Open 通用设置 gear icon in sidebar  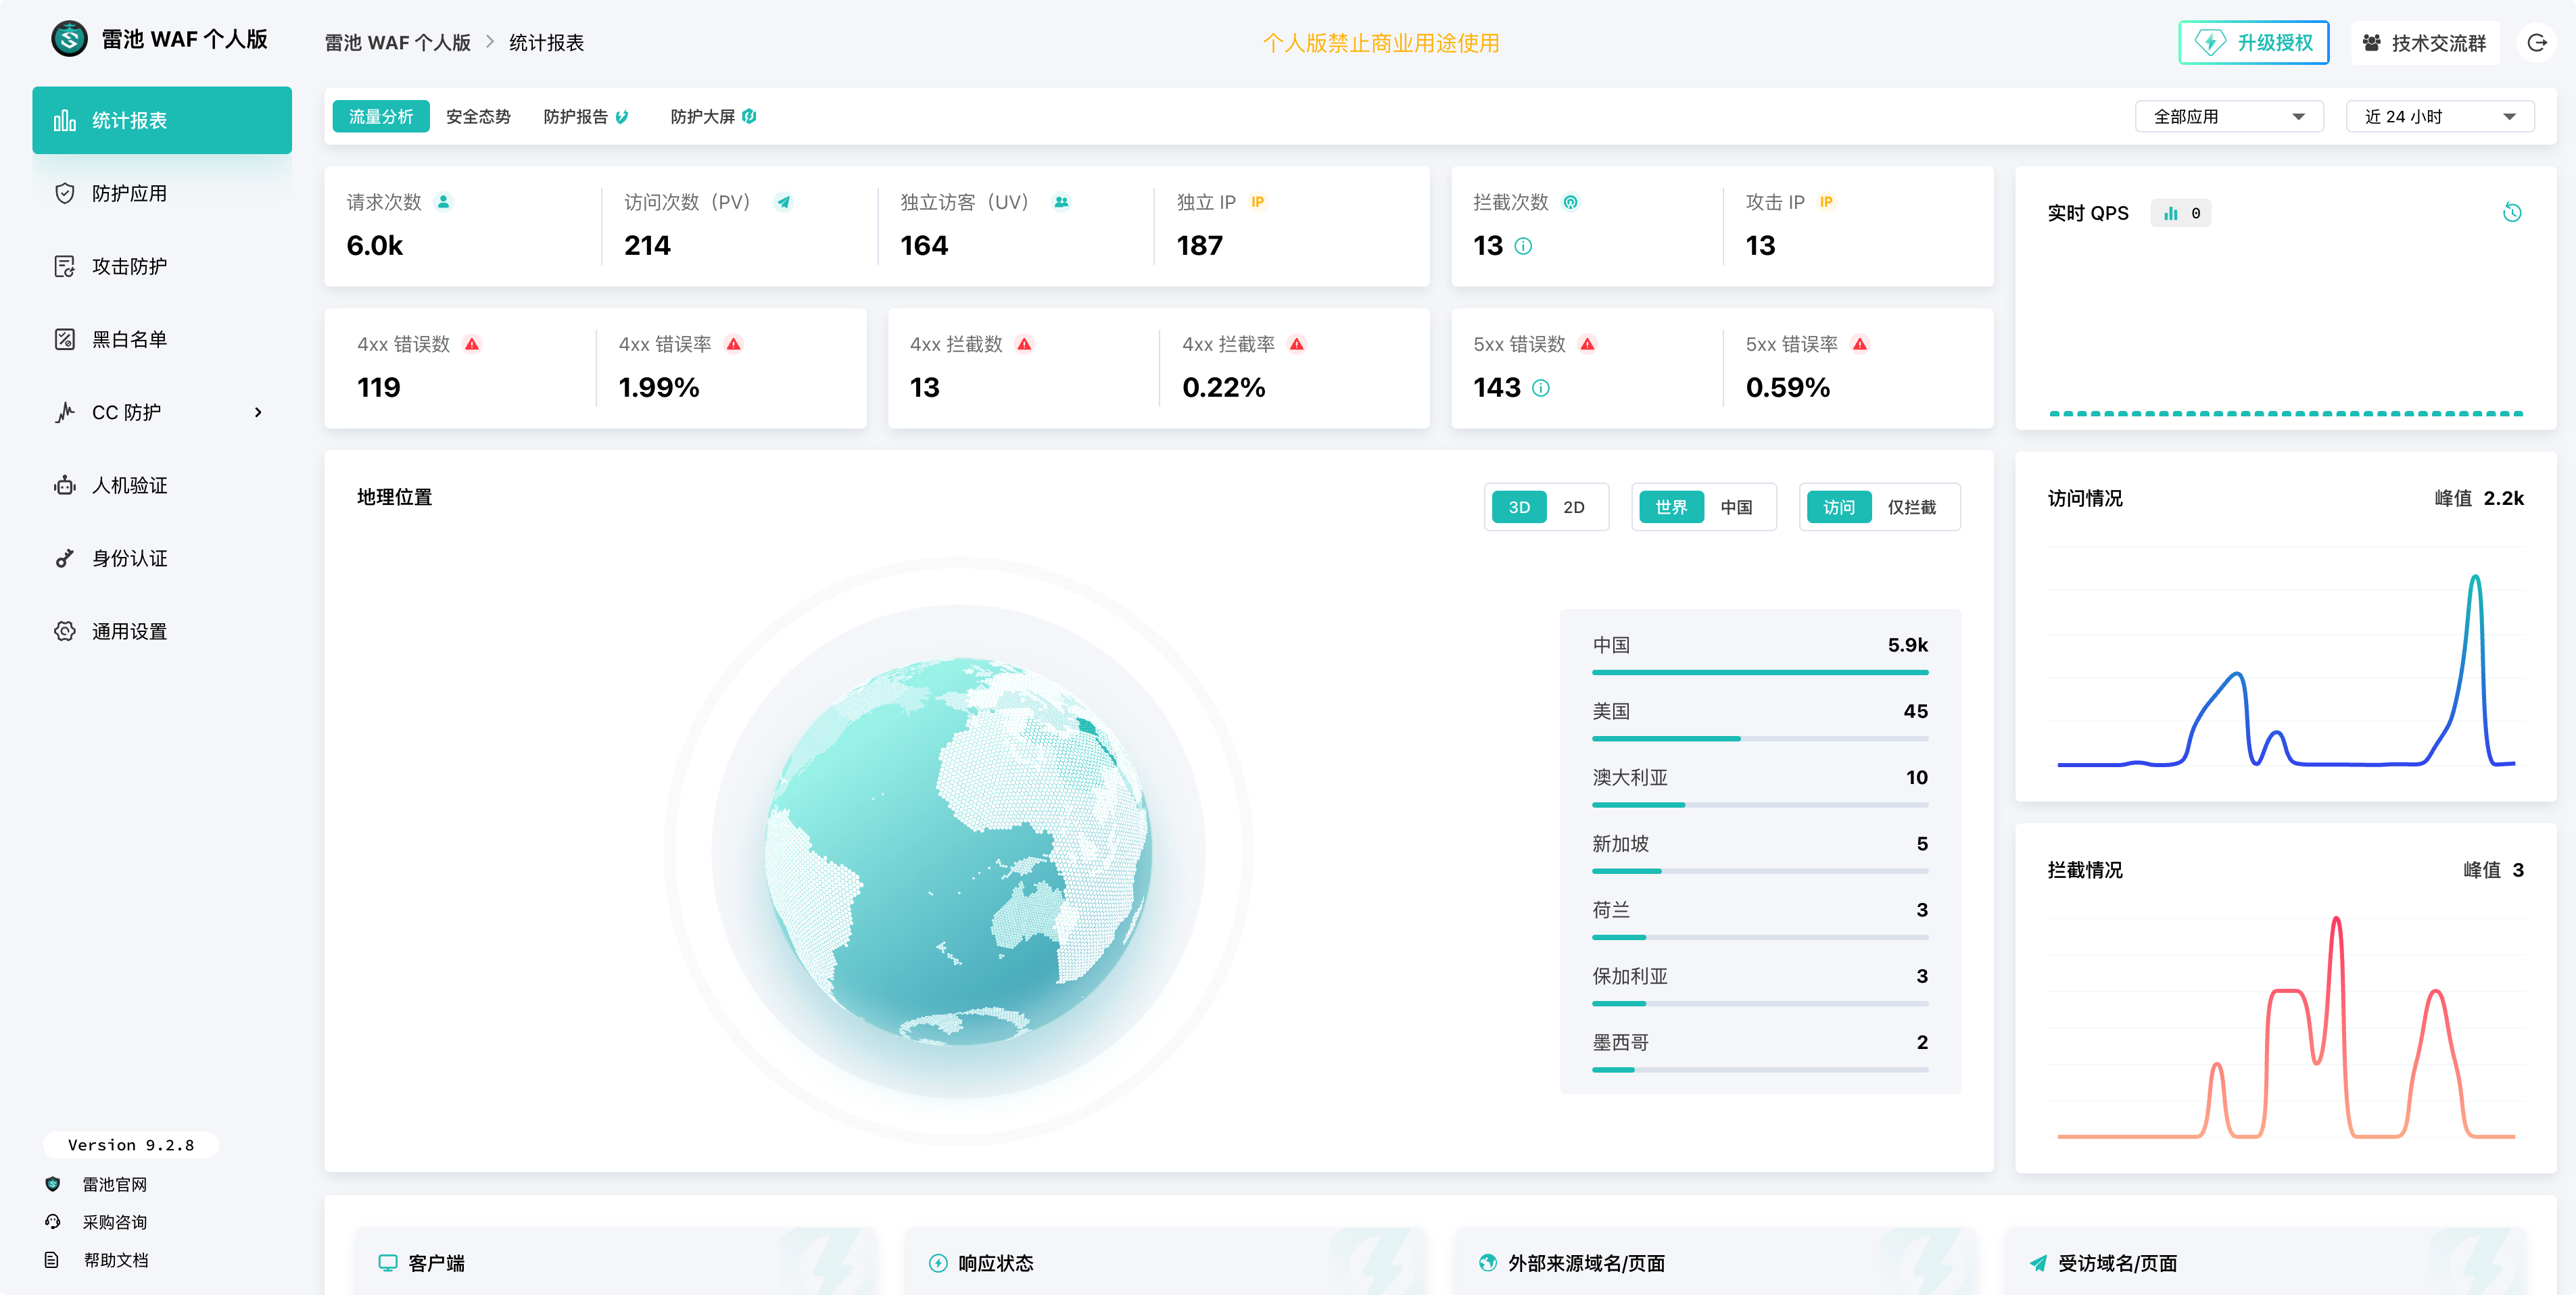[x=65, y=631]
